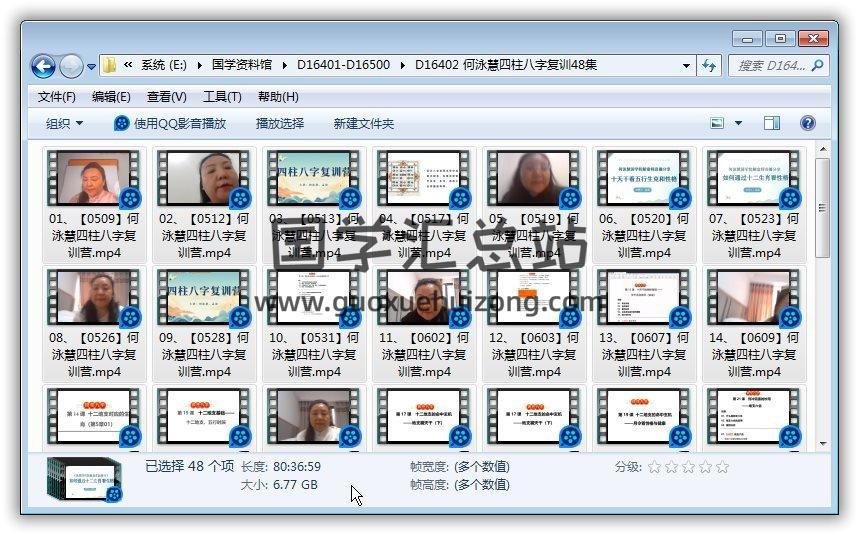The image size is (859, 535).
Task: Click the refresh button beside address bar
Action: point(710,65)
